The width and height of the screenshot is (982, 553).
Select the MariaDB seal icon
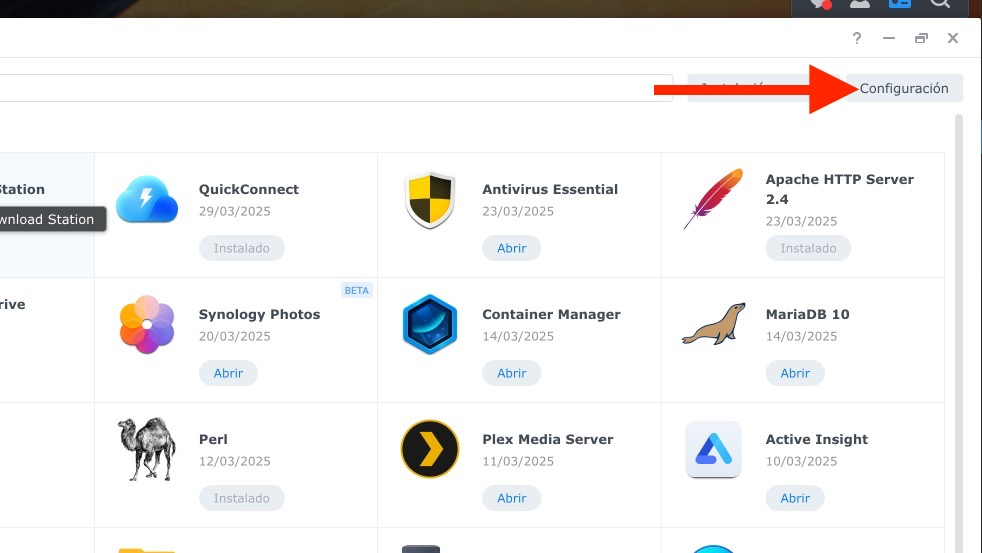click(713, 324)
